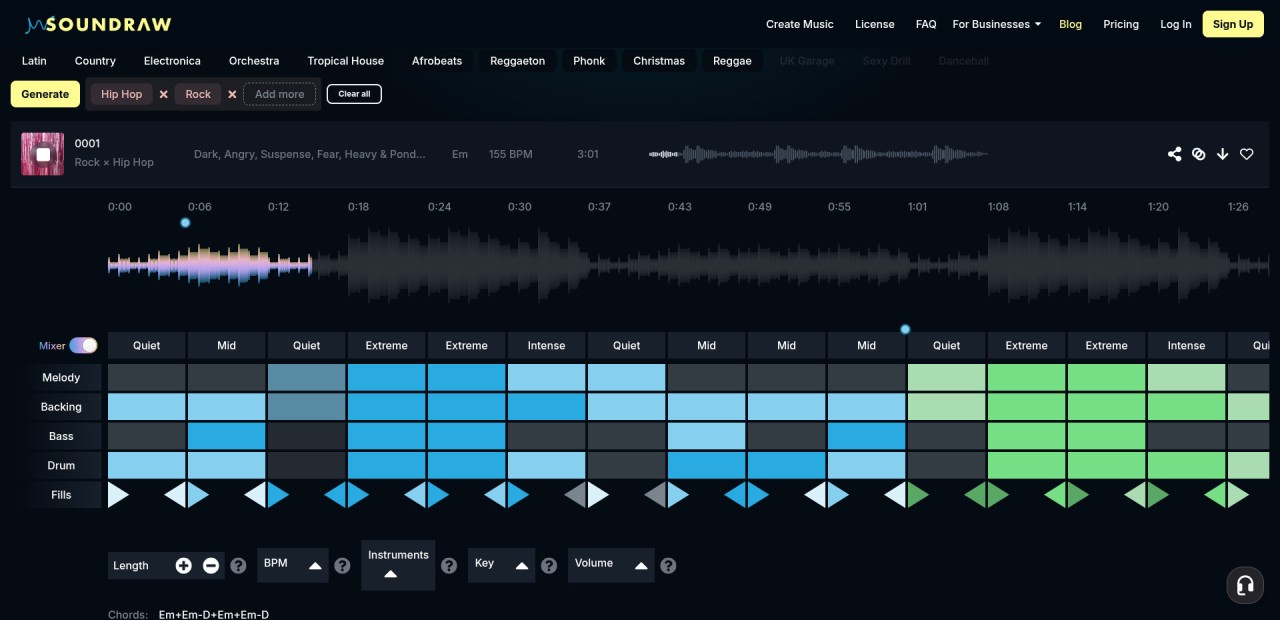Click the Clear all button
Image resolution: width=1280 pixels, height=620 pixels.
tap(354, 94)
